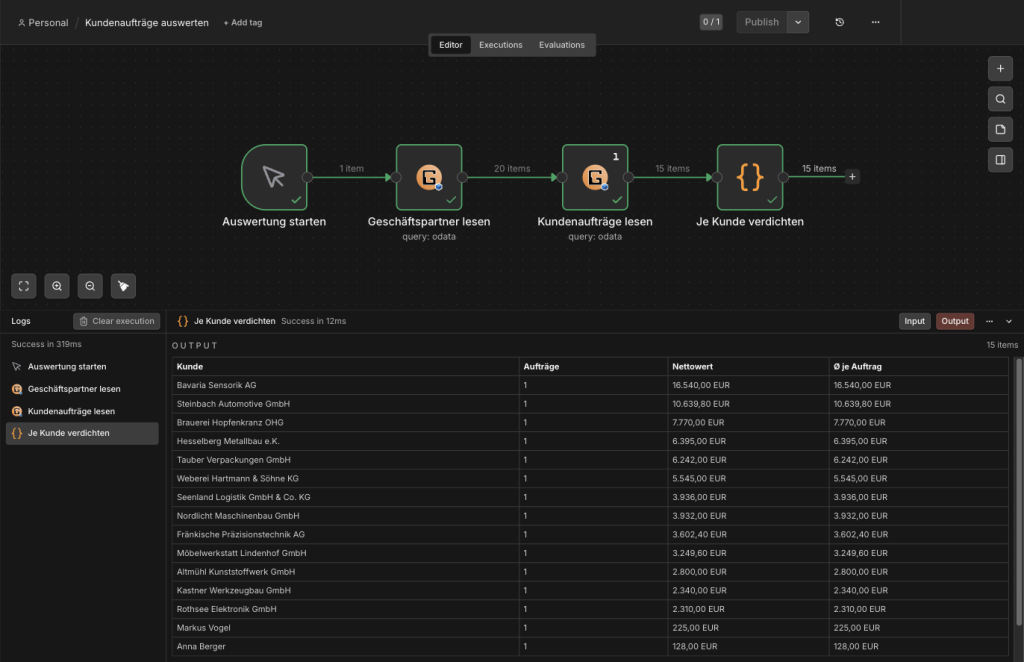
Task: Switch to the Editor tab
Action: click(451, 45)
